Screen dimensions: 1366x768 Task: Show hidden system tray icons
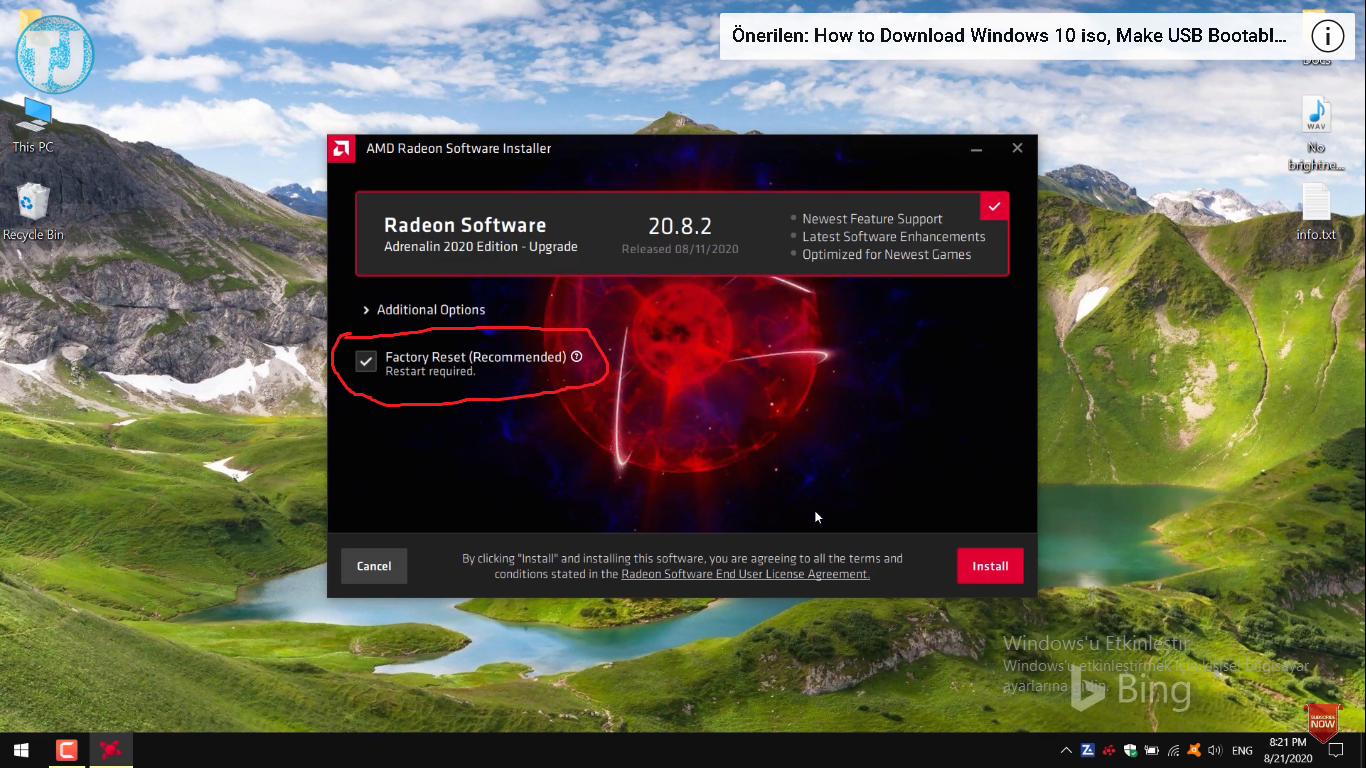pyautogui.click(x=1066, y=750)
